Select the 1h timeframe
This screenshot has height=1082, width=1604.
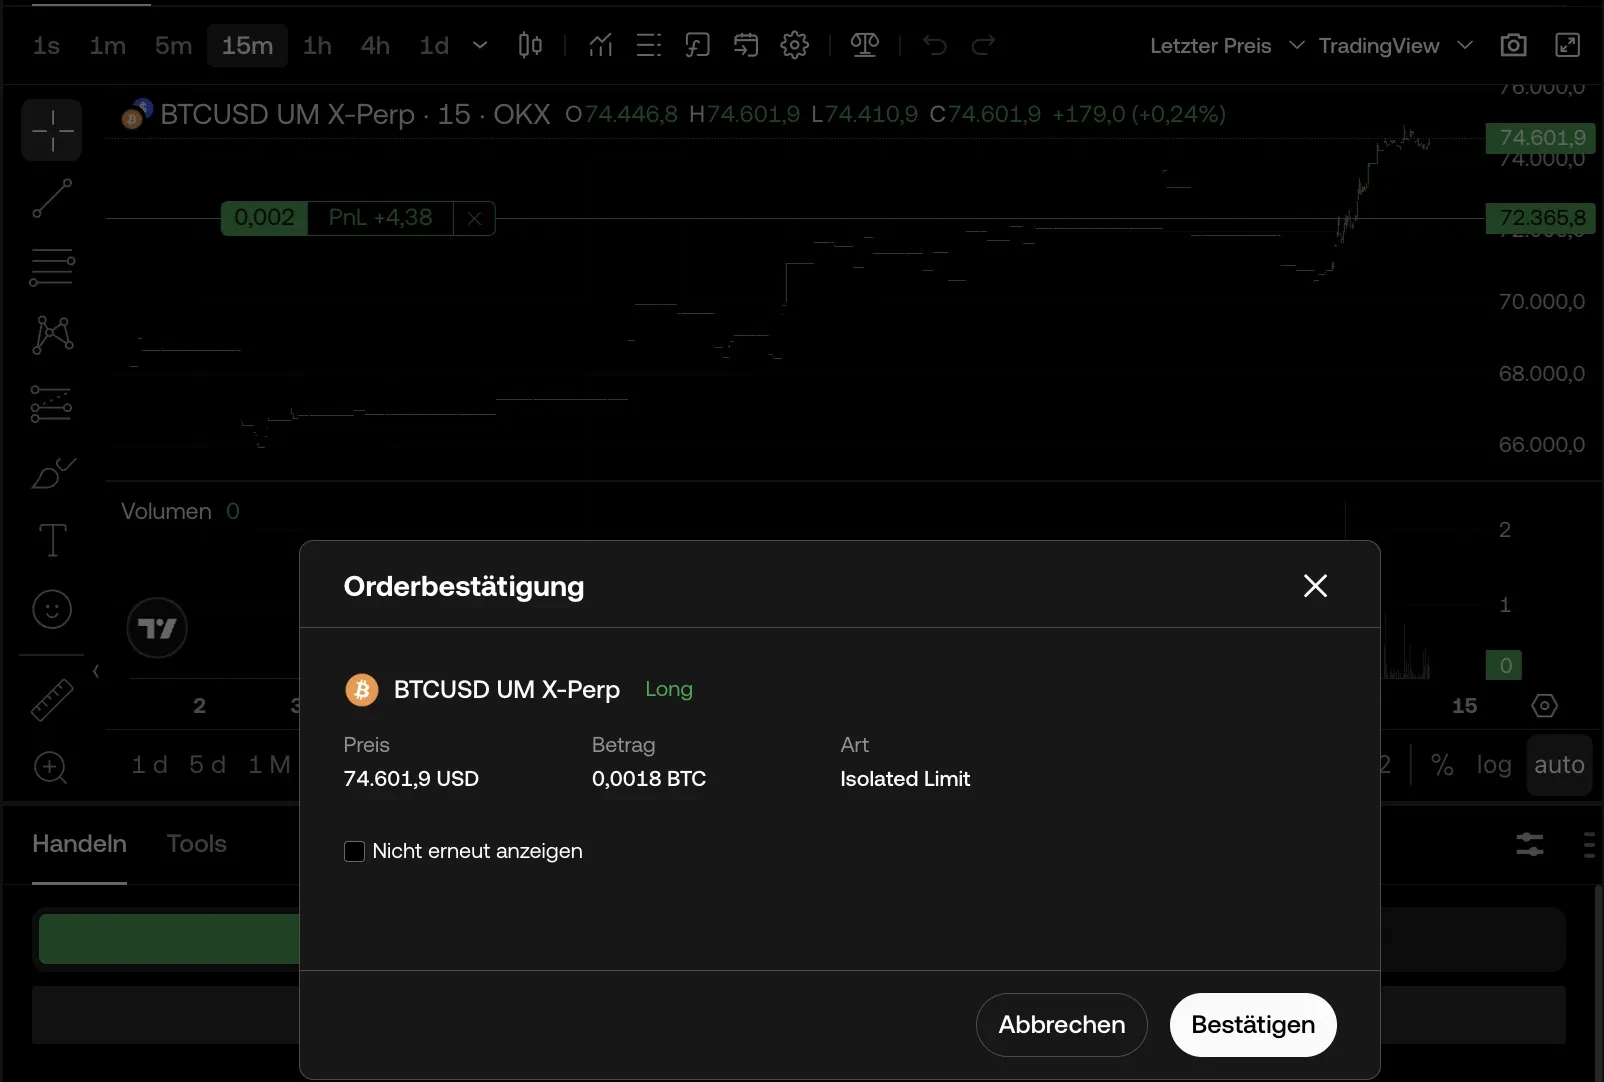[x=317, y=46]
